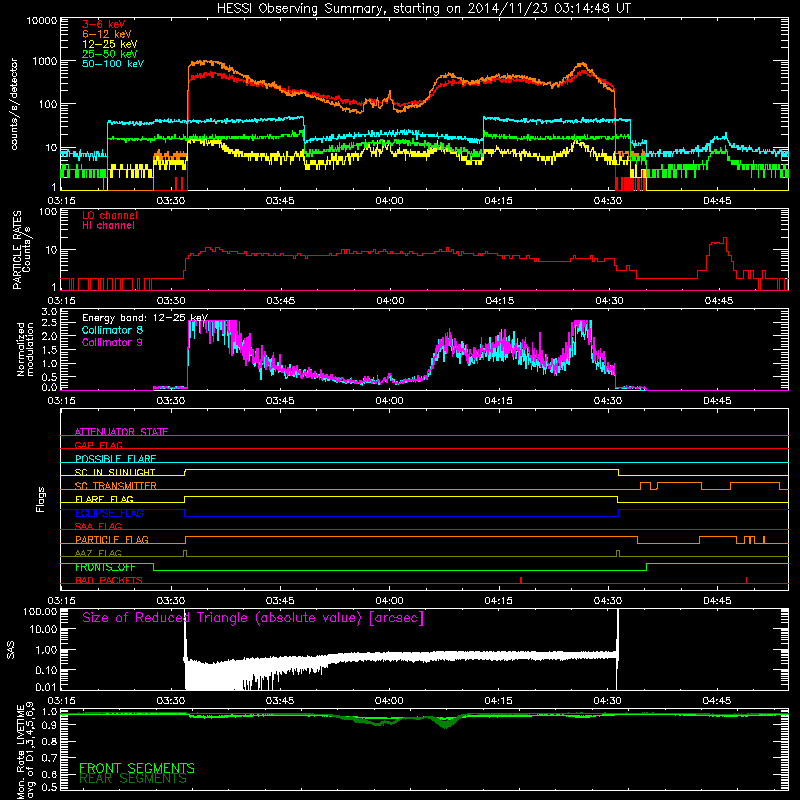Viewport: 800px width, 800px height.
Task: Click the POSSIBLE FLARE flag label
Action: 115,459
